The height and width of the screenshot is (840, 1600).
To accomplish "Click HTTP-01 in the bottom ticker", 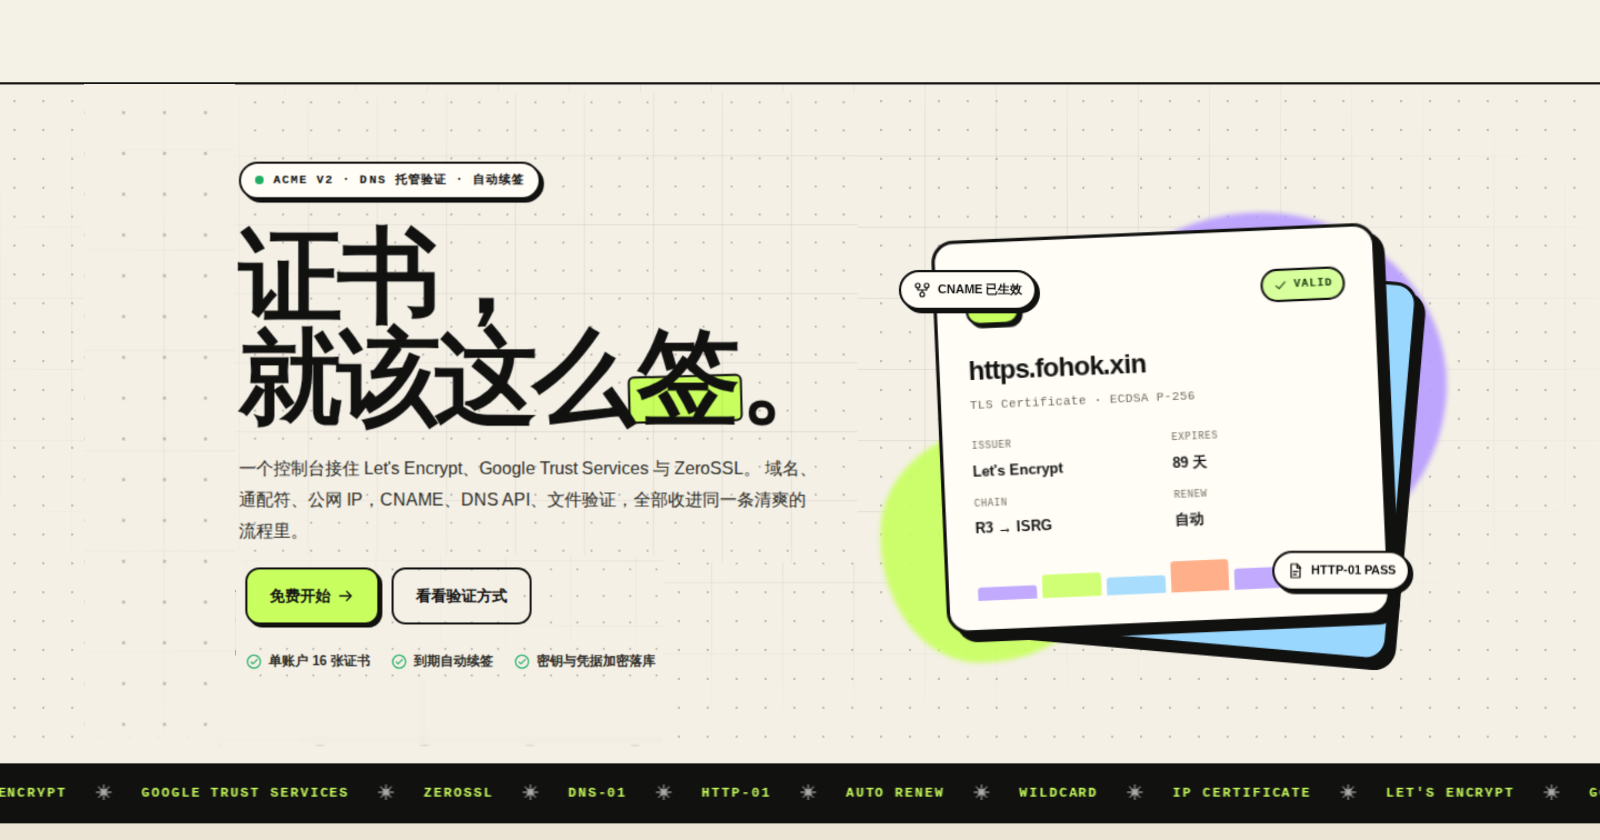I will [x=736, y=792].
